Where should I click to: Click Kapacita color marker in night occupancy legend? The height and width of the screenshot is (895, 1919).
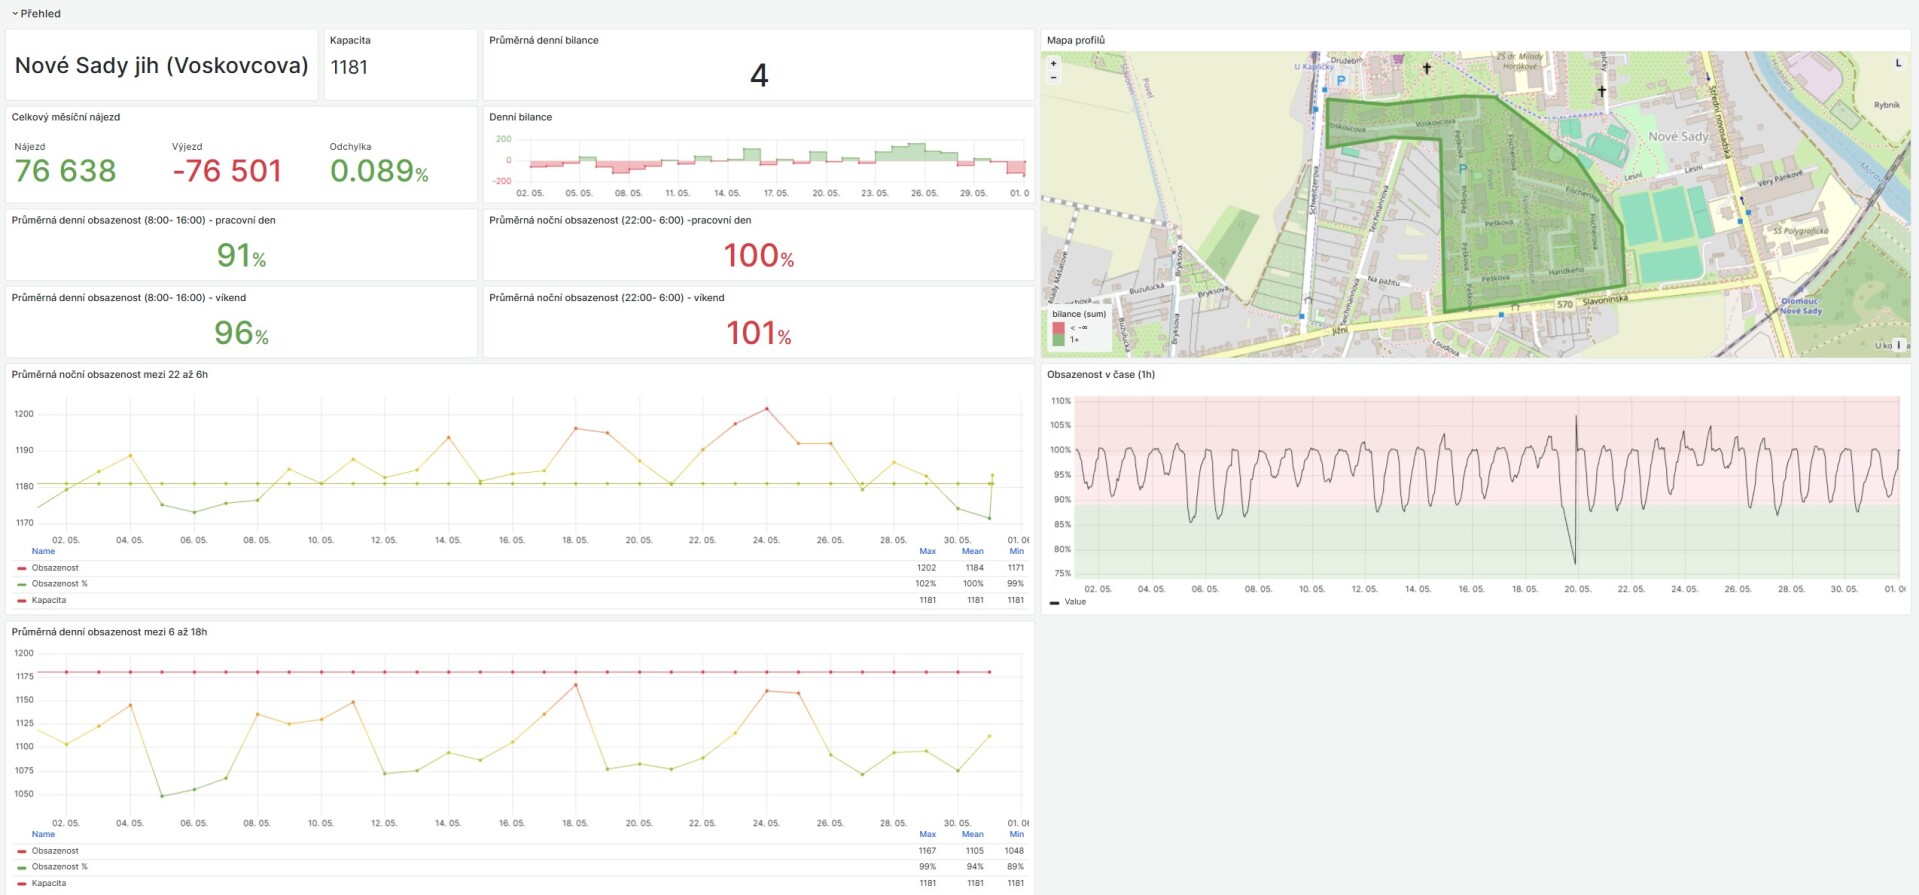(22, 601)
